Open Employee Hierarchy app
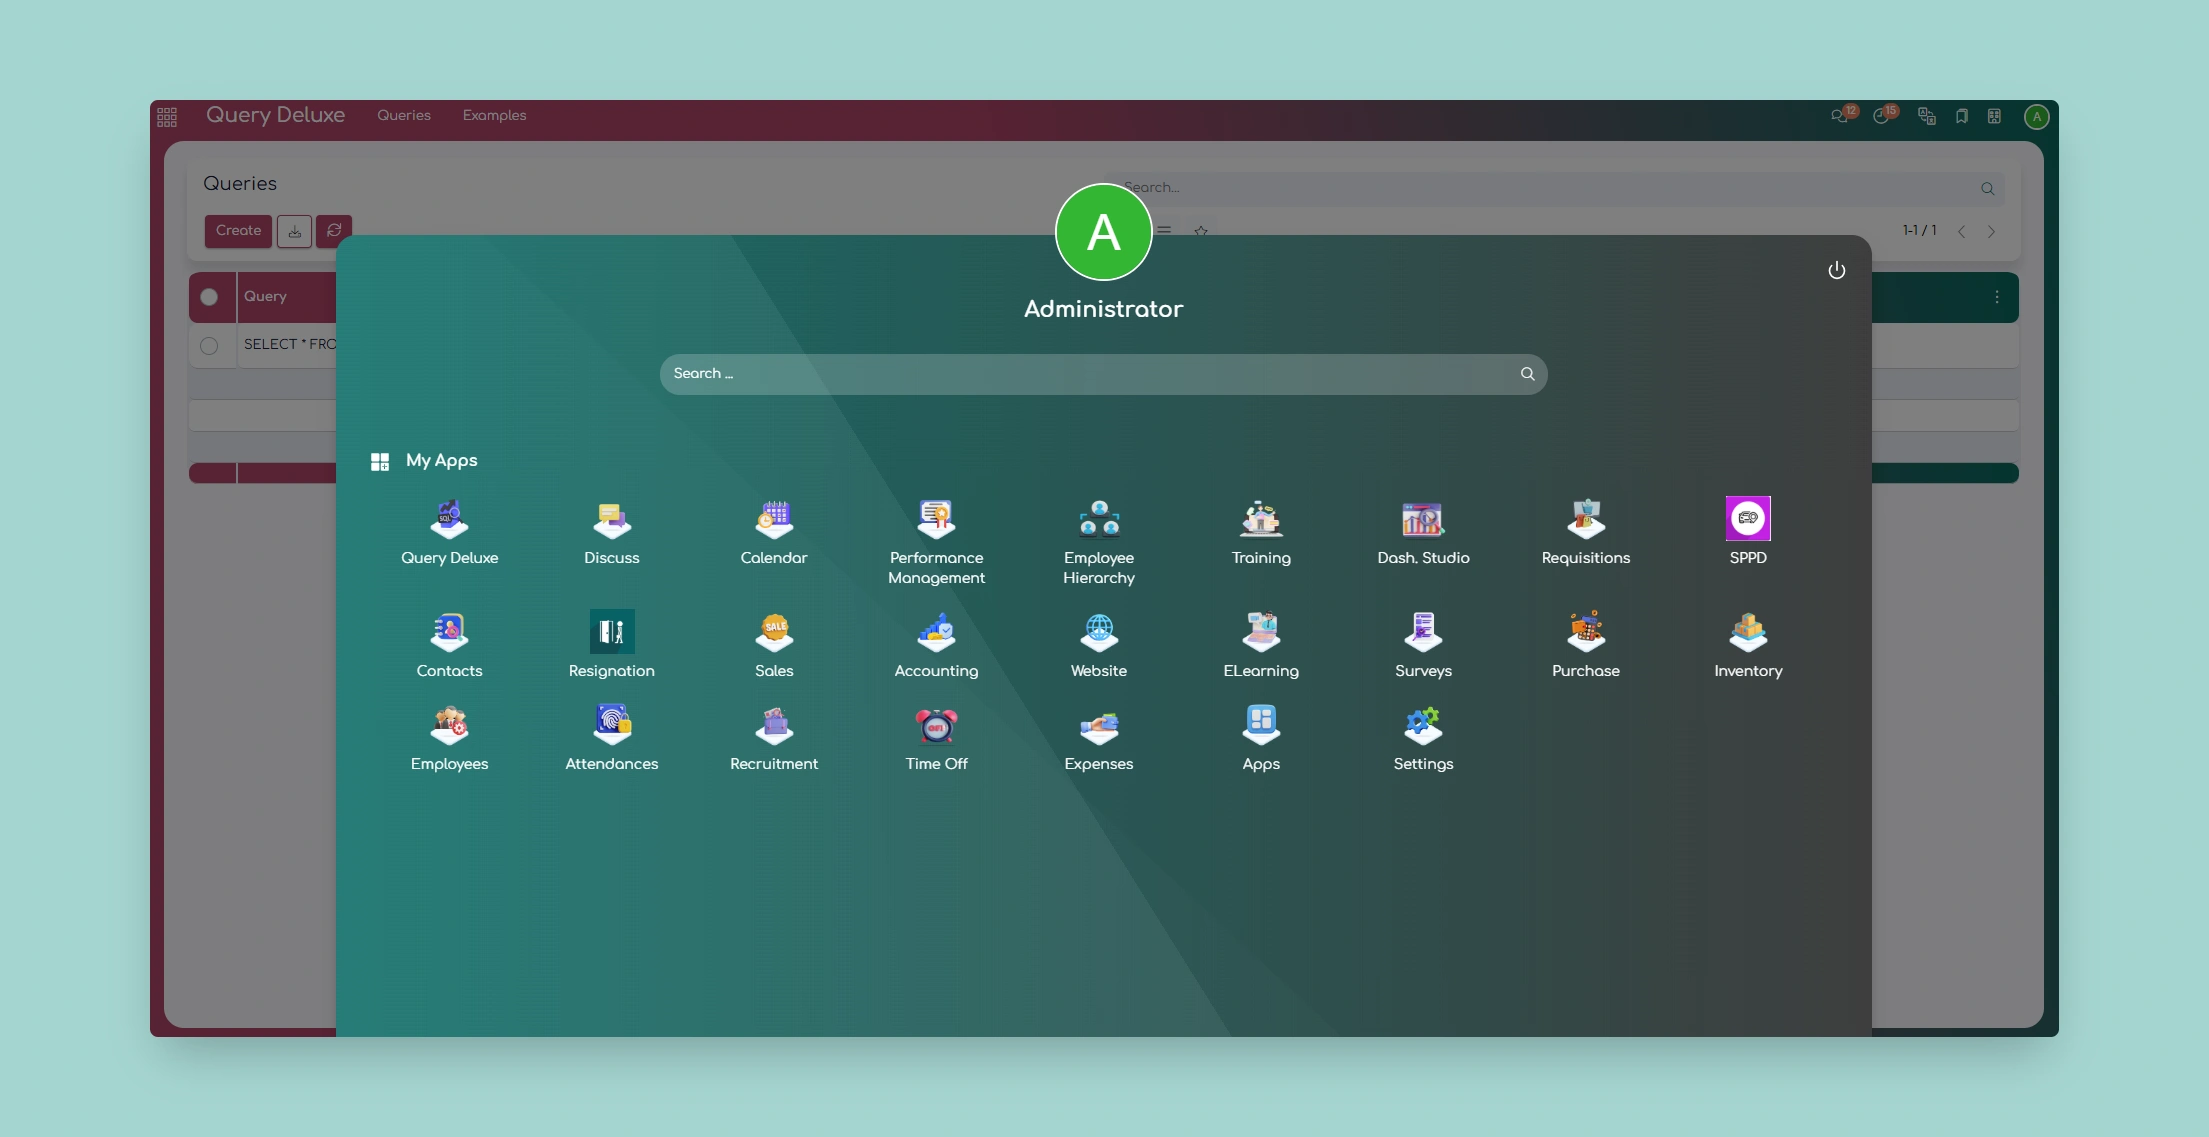This screenshot has width=2209, height=1137. 1099,519
